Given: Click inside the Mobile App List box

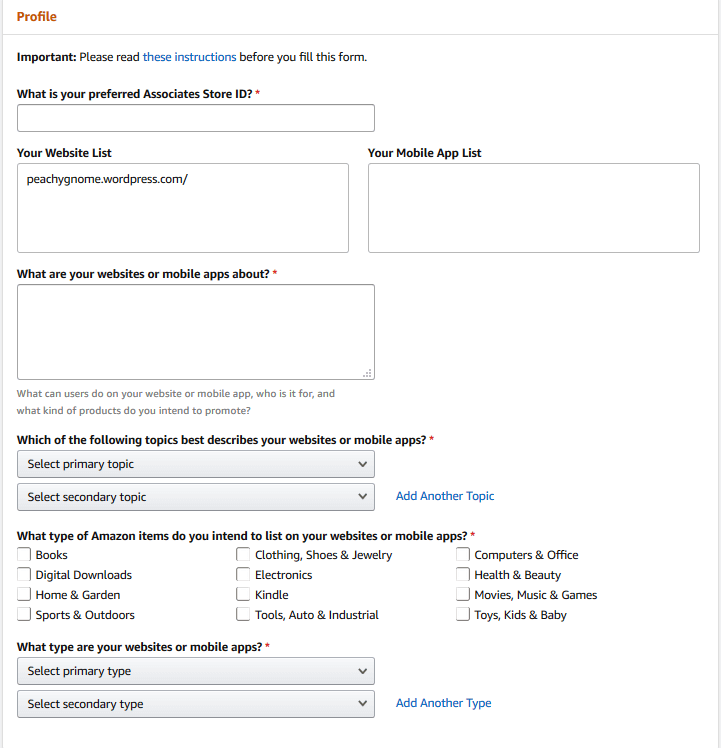Looking at the screenshot, I should (533, 208).
